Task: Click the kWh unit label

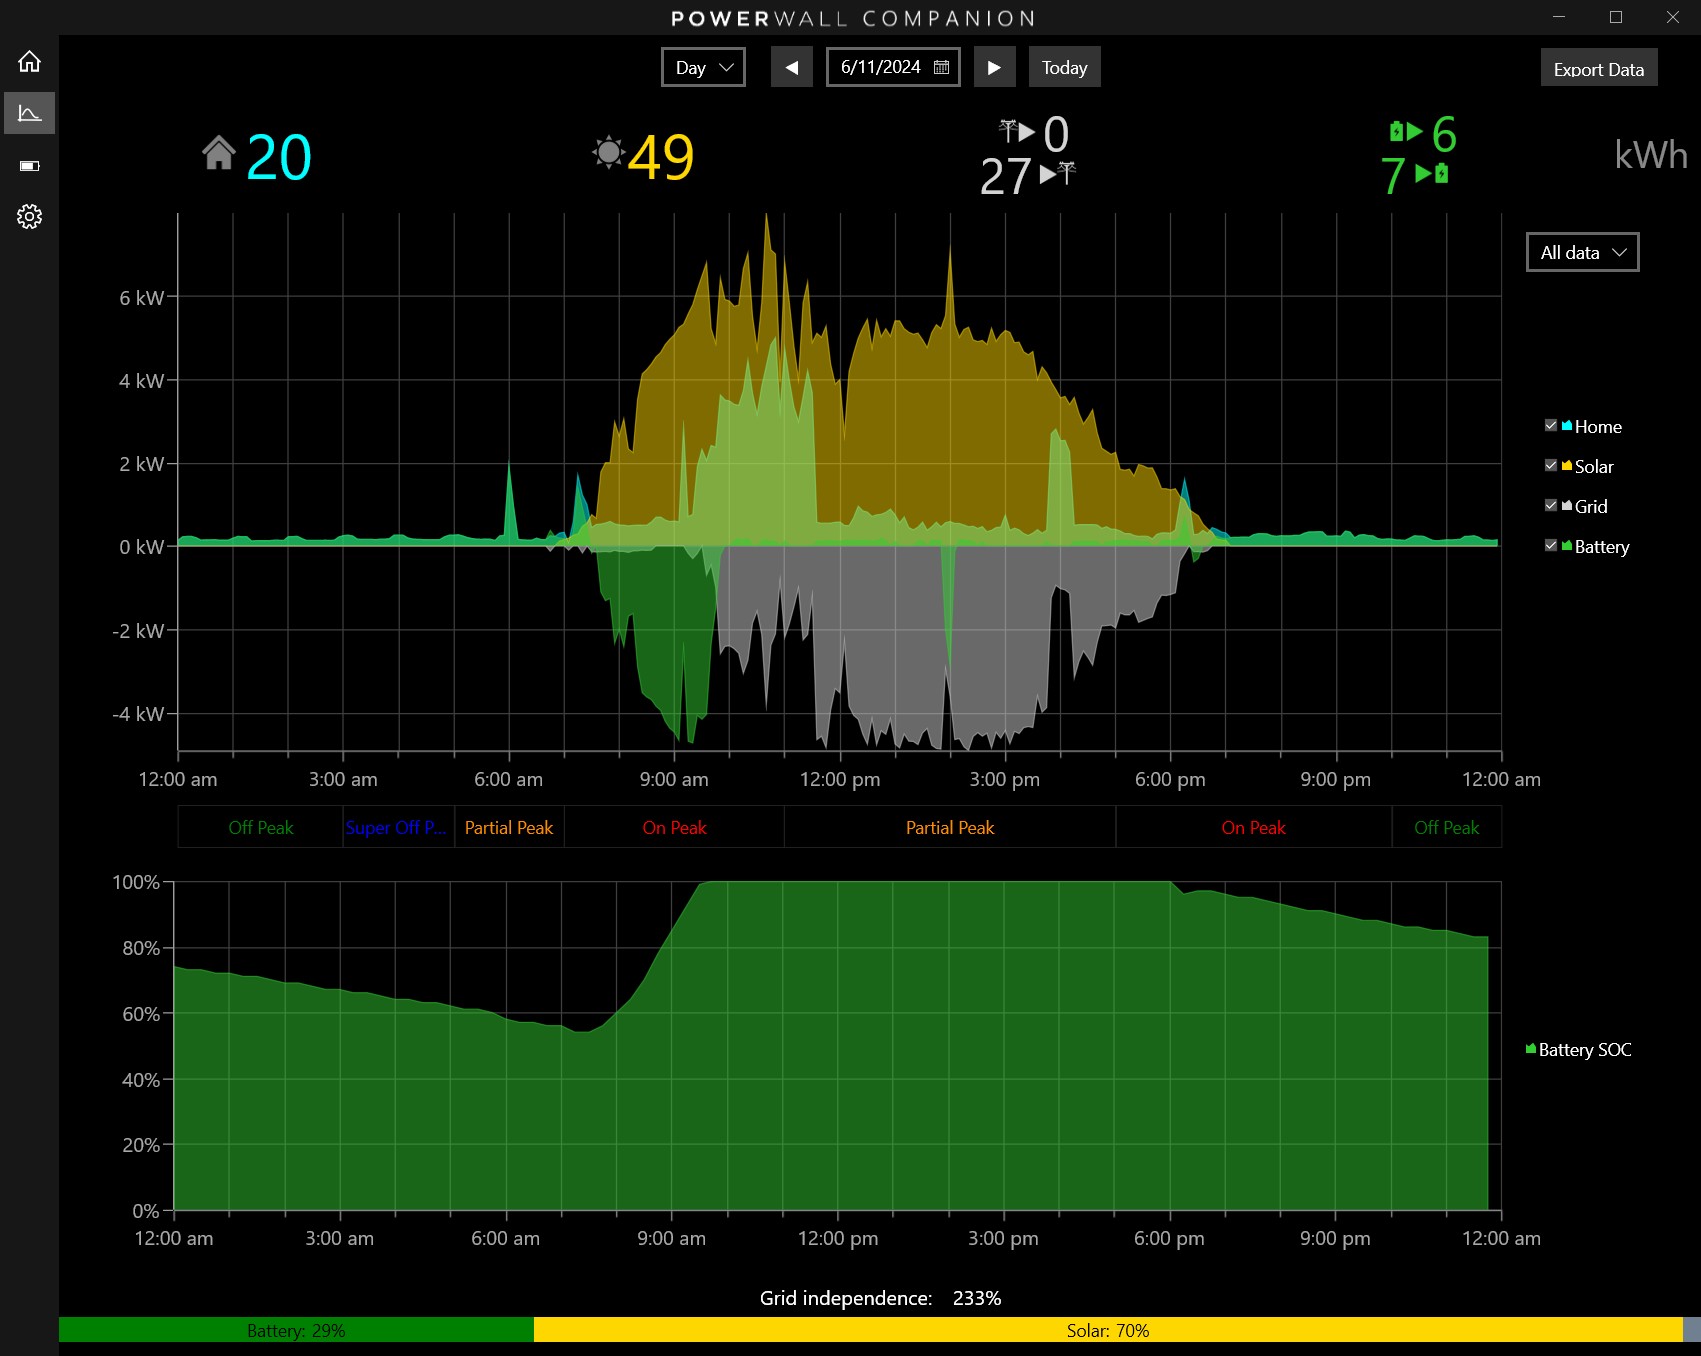Action: 1651,155
